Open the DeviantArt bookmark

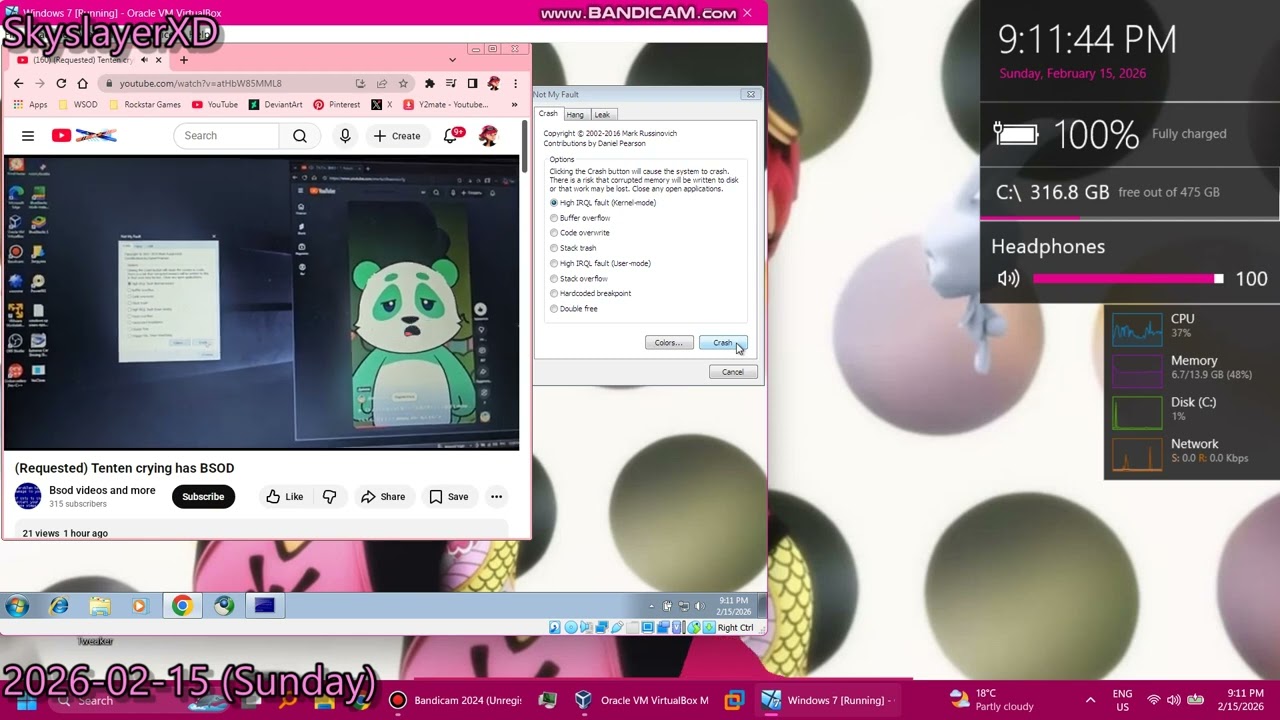[275, 105]
